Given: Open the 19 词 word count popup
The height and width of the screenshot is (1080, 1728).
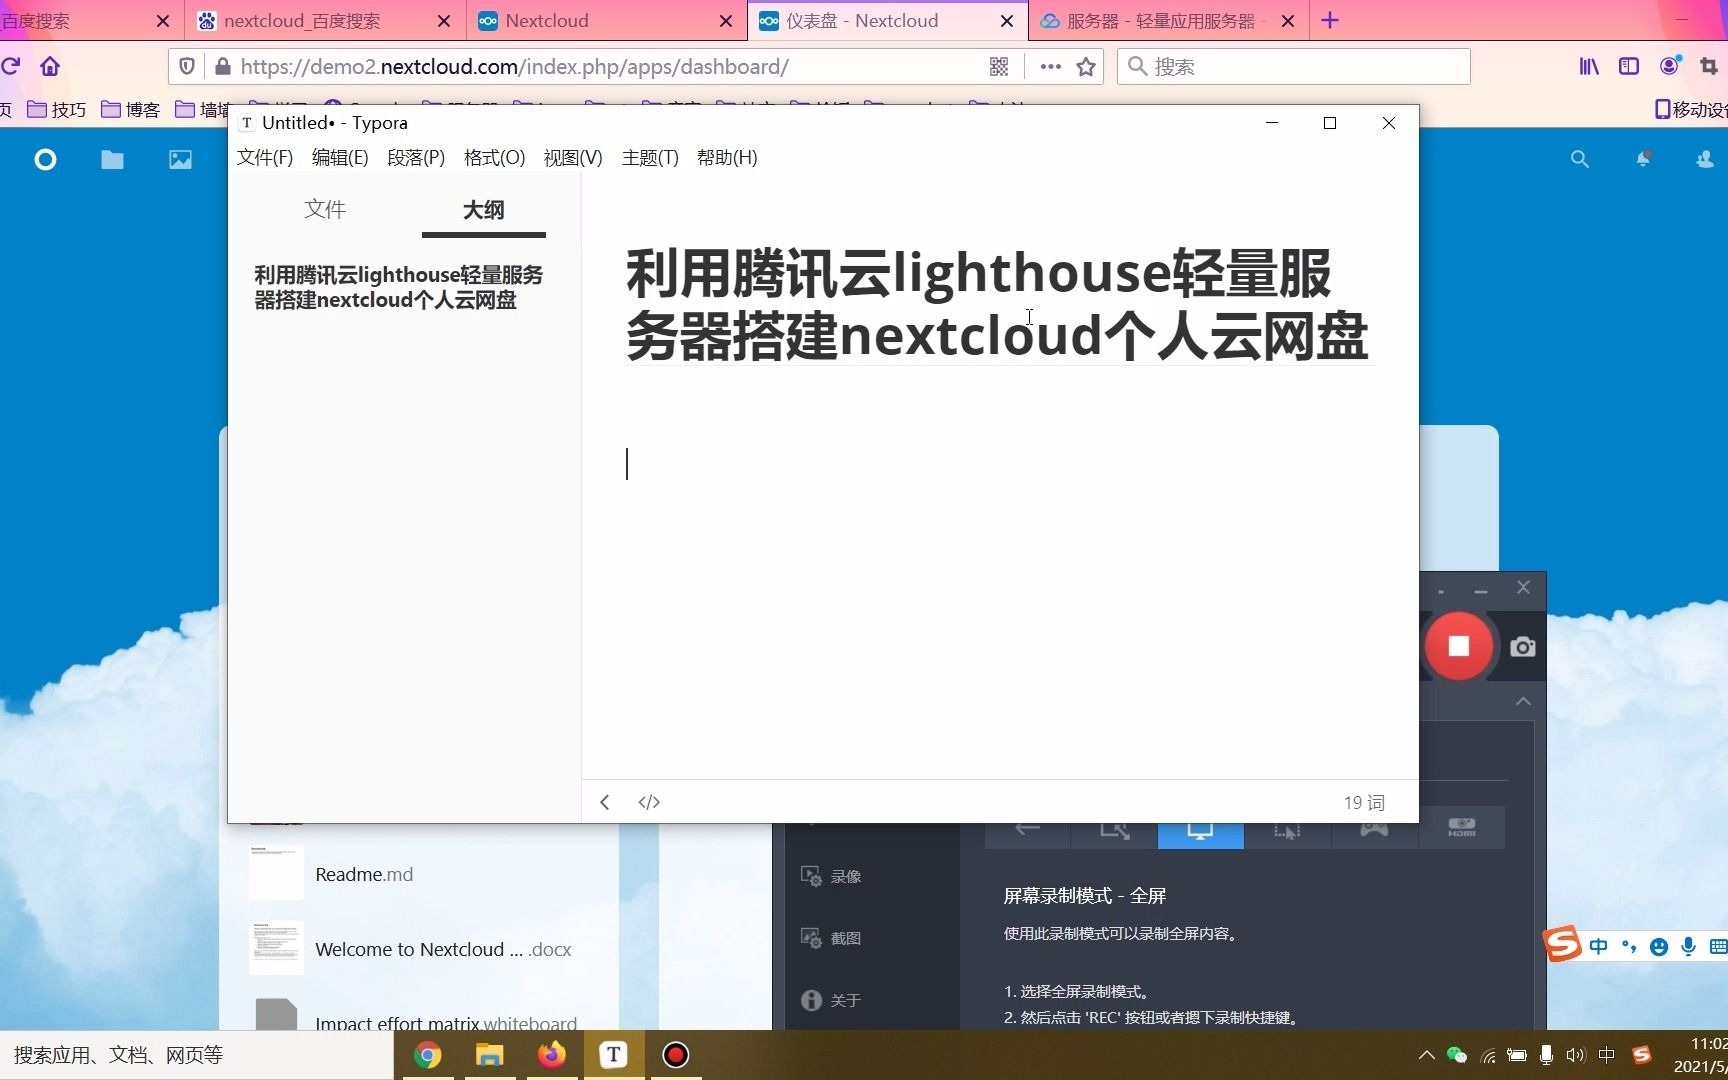Looking at the screenshot, I should click(1364, 803).
